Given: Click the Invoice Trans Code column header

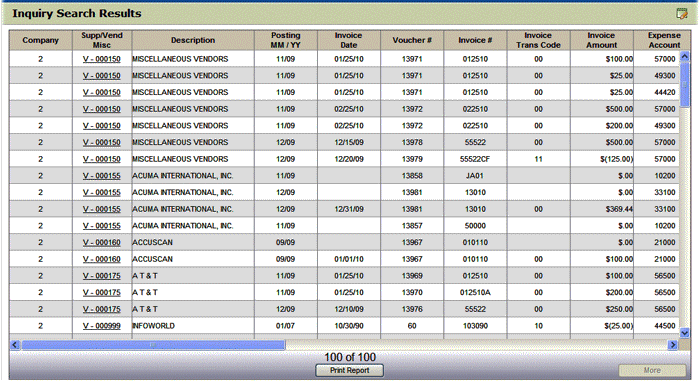Looking at the screenshot, I should [538, 40].
